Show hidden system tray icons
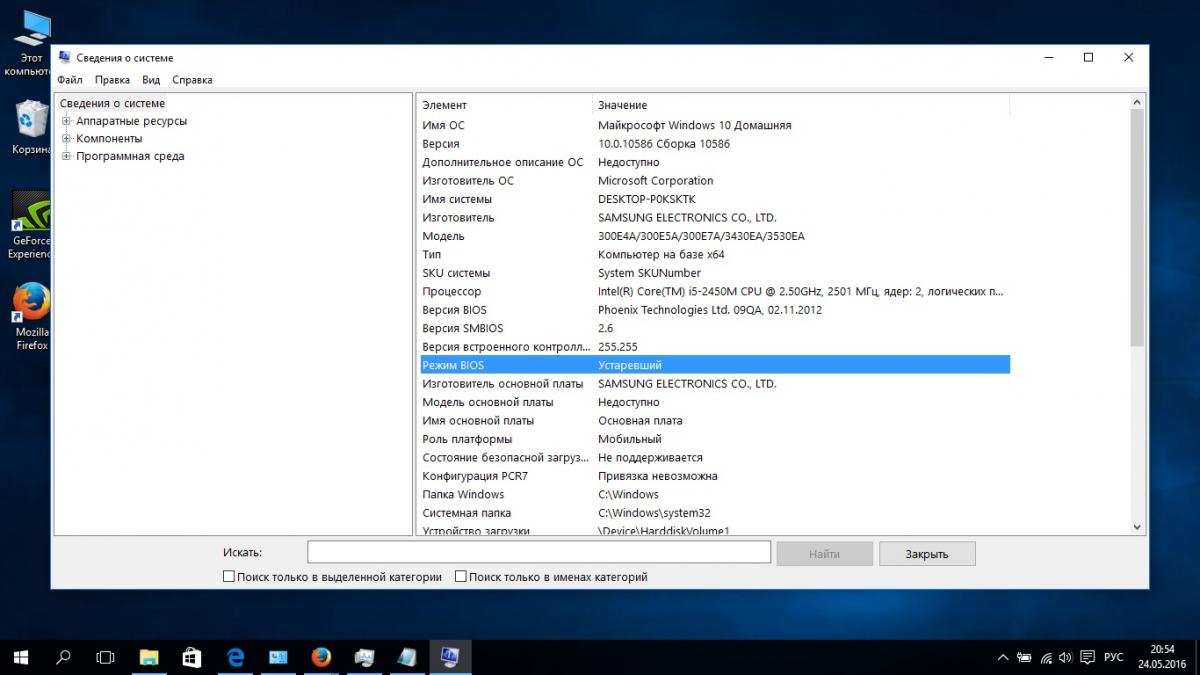 (x=1003, y=657)
